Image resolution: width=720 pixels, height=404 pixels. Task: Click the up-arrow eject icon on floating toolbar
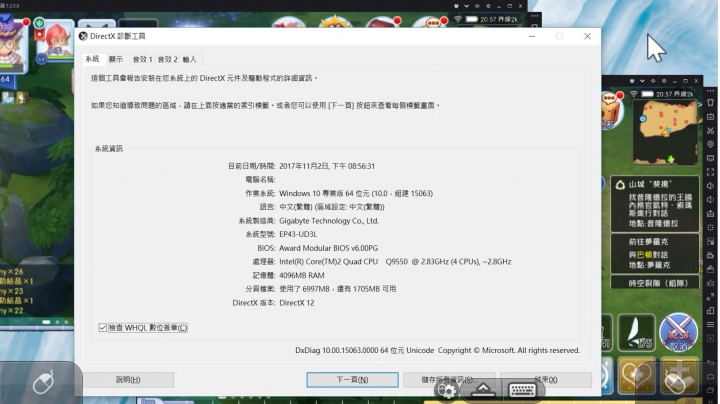[x=483, y=390]
